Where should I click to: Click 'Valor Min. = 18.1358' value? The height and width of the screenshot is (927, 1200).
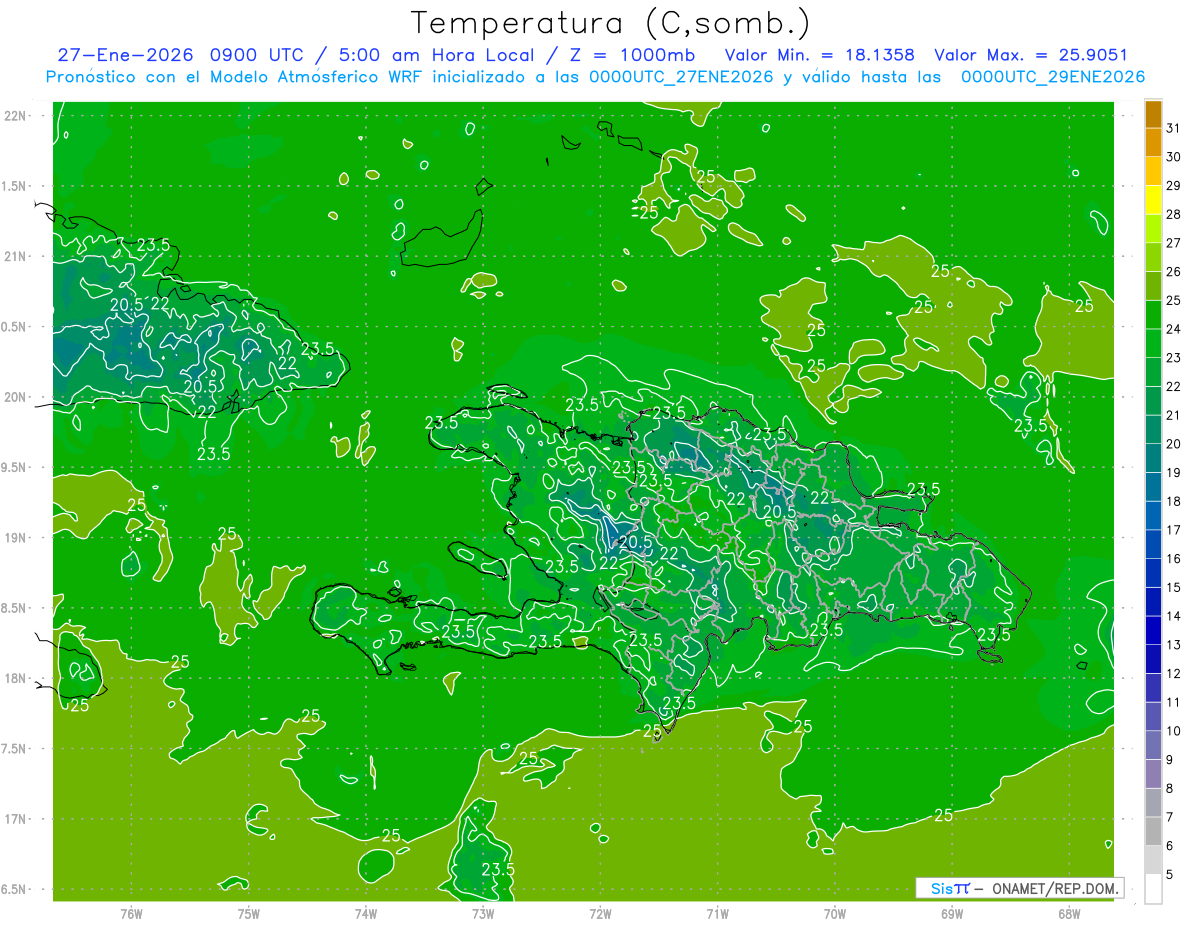pos(819,55)
